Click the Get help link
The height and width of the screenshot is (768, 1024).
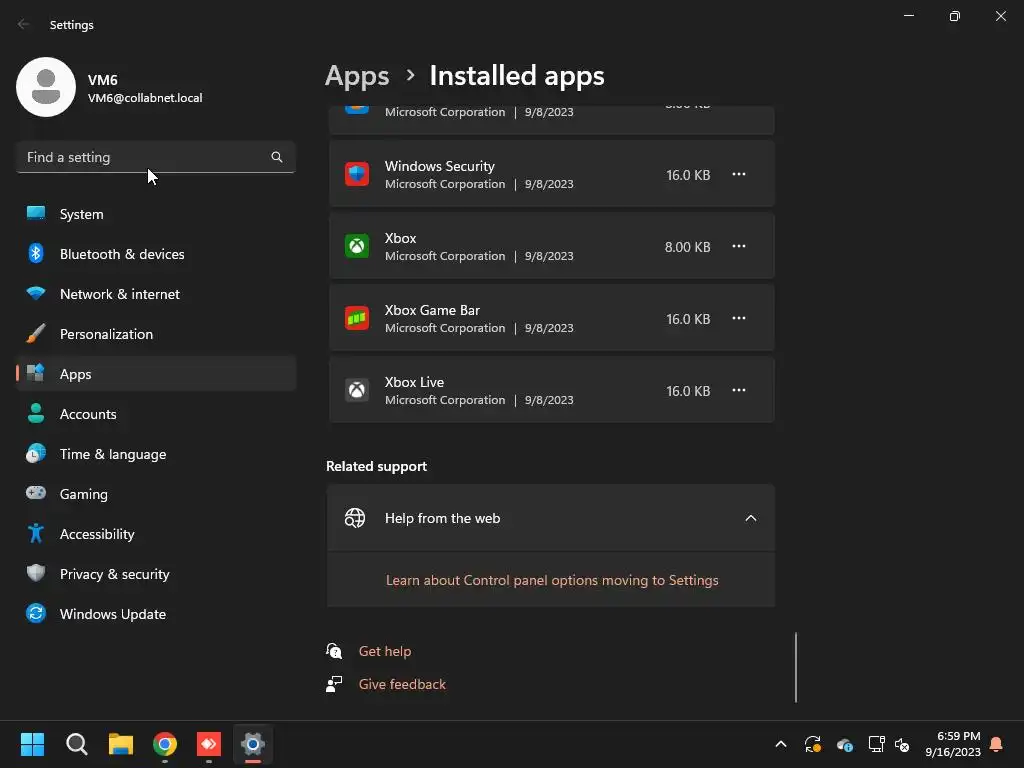click(385, 650)
